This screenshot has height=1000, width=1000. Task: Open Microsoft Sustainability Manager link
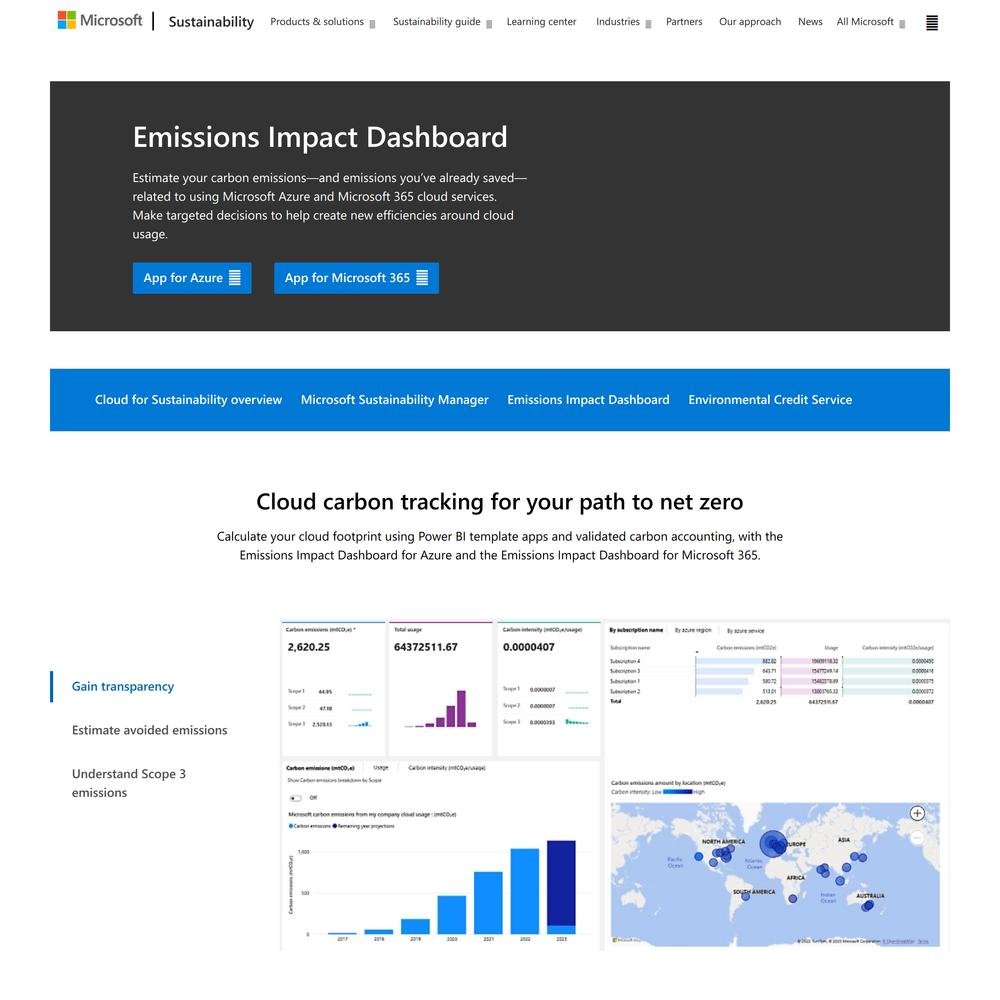395,400
